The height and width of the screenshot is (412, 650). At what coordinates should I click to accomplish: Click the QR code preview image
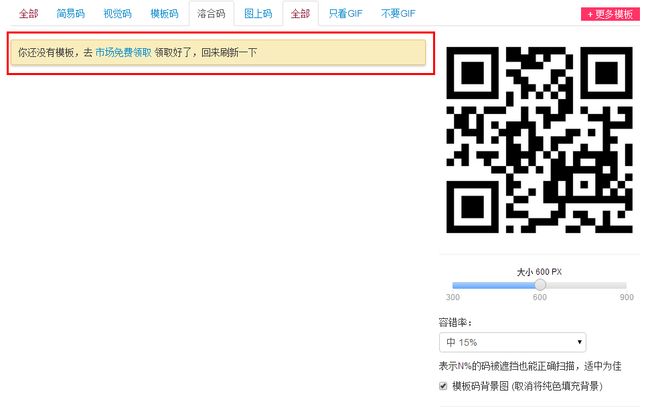click(539, 140)
